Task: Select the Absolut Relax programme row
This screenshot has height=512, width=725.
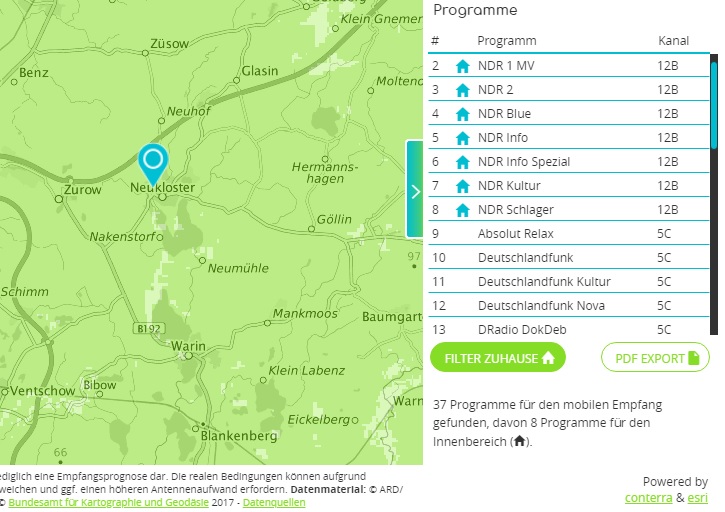Action: 515,234
